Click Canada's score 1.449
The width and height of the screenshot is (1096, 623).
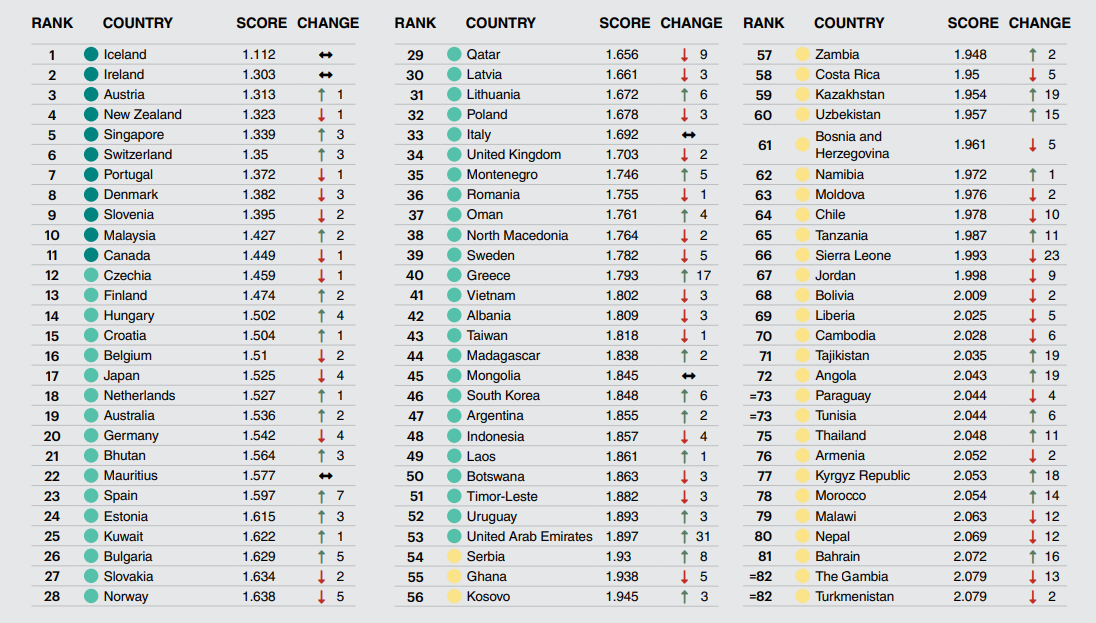click(x=259, y=255)
